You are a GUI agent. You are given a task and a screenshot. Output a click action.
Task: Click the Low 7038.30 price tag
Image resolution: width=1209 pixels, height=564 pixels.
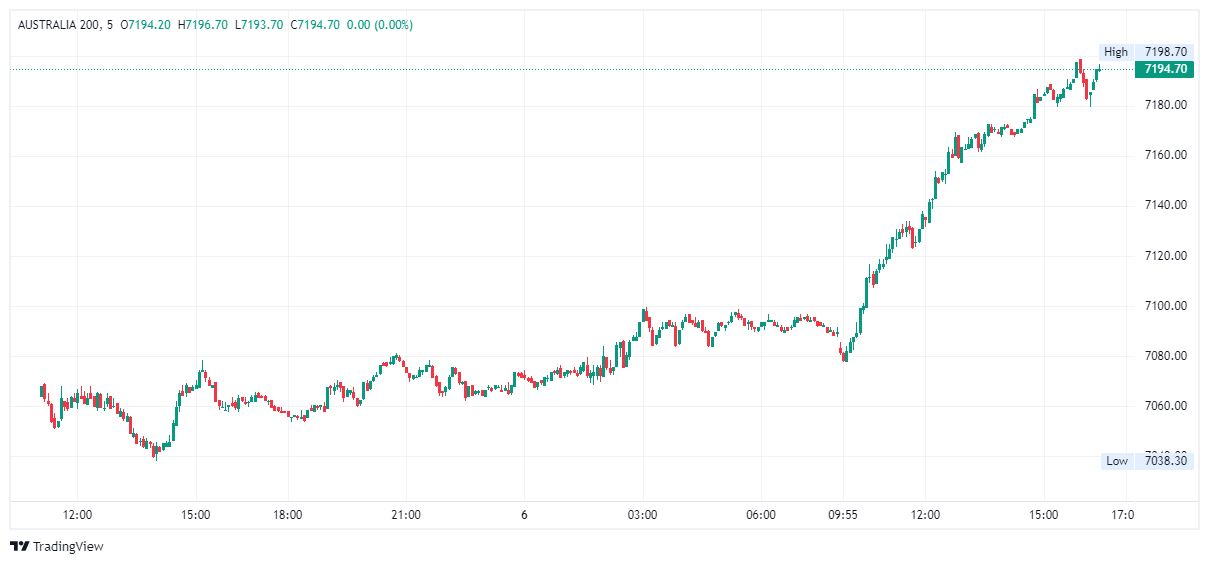1146,461
